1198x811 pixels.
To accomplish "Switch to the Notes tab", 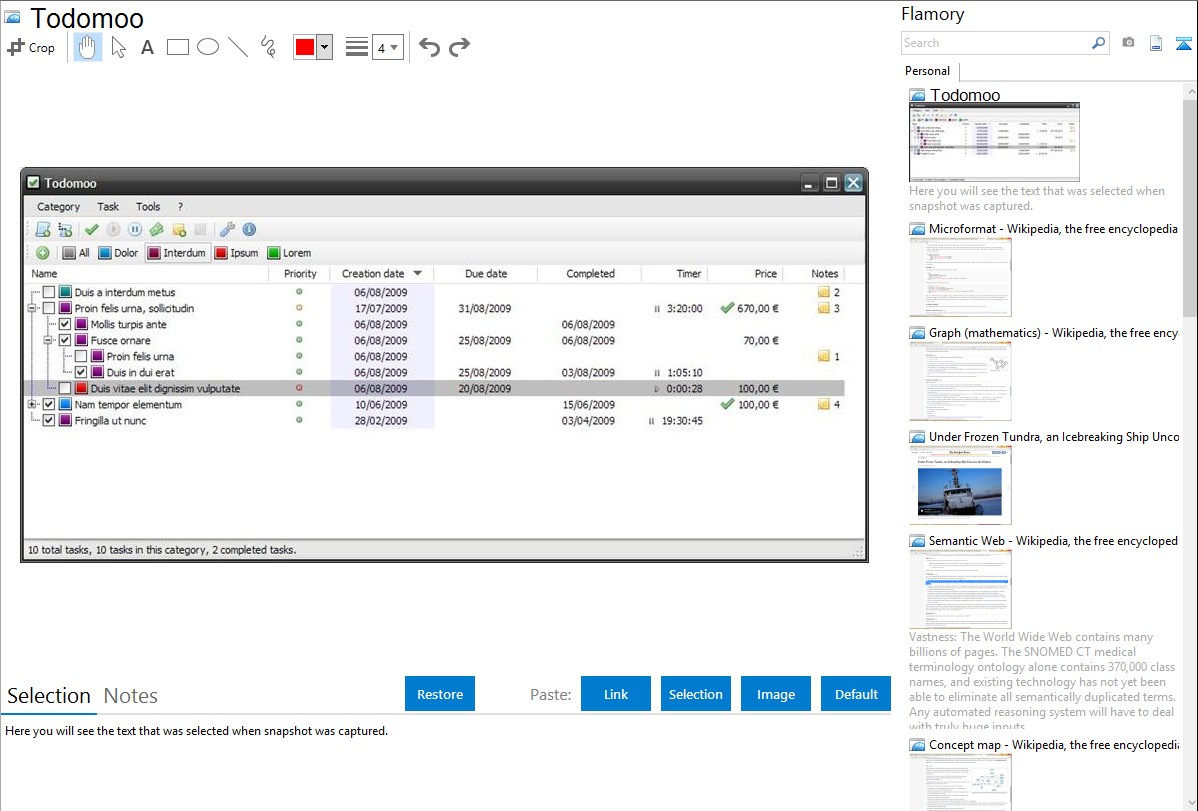I will (x=131, y=696).
